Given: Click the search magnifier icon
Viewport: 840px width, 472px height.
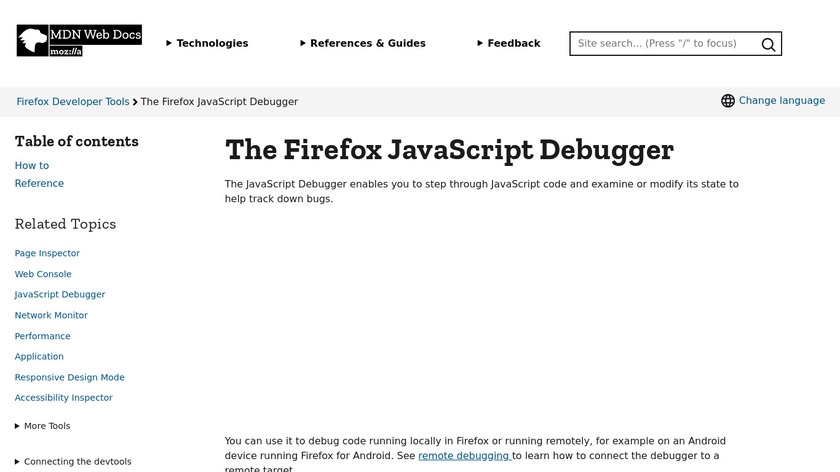Looking at the screenshot, I should click(x=768, y=44).
